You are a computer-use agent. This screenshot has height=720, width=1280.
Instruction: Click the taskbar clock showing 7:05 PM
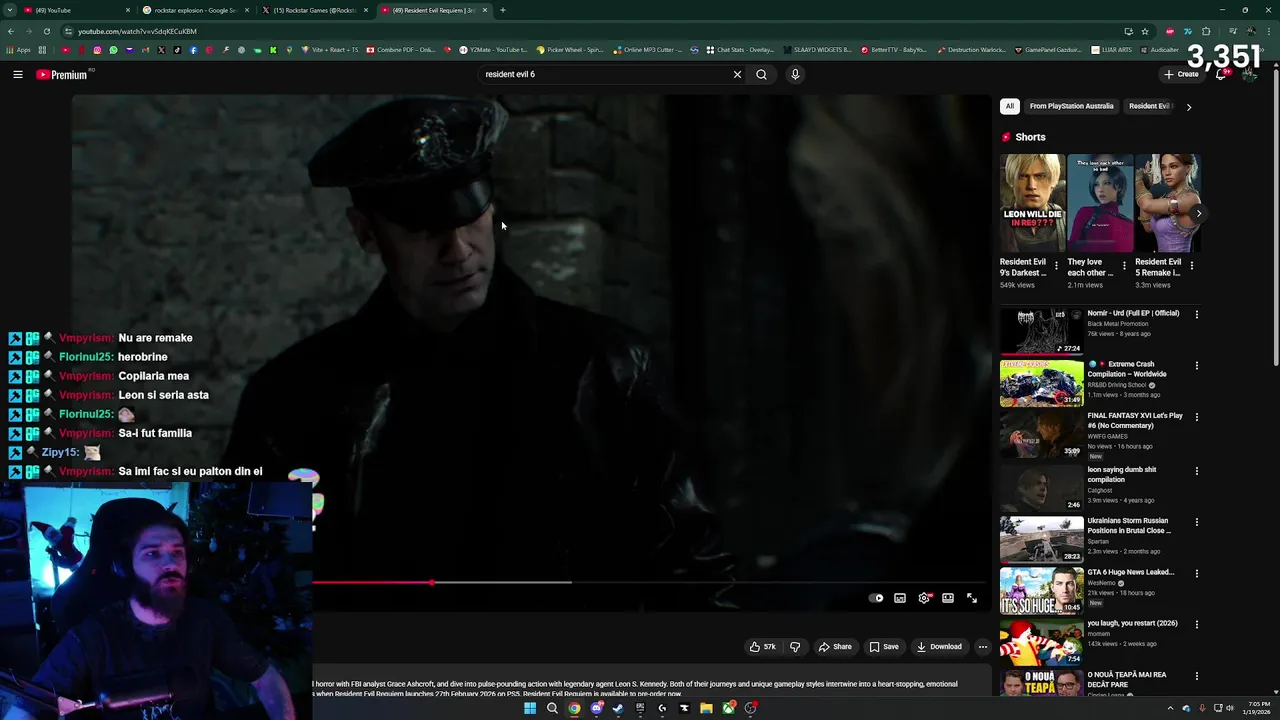[1256, 708]
